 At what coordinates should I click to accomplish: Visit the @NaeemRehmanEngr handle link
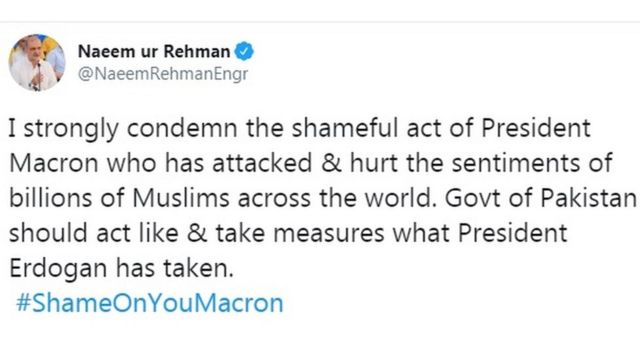tap(163, 74)
